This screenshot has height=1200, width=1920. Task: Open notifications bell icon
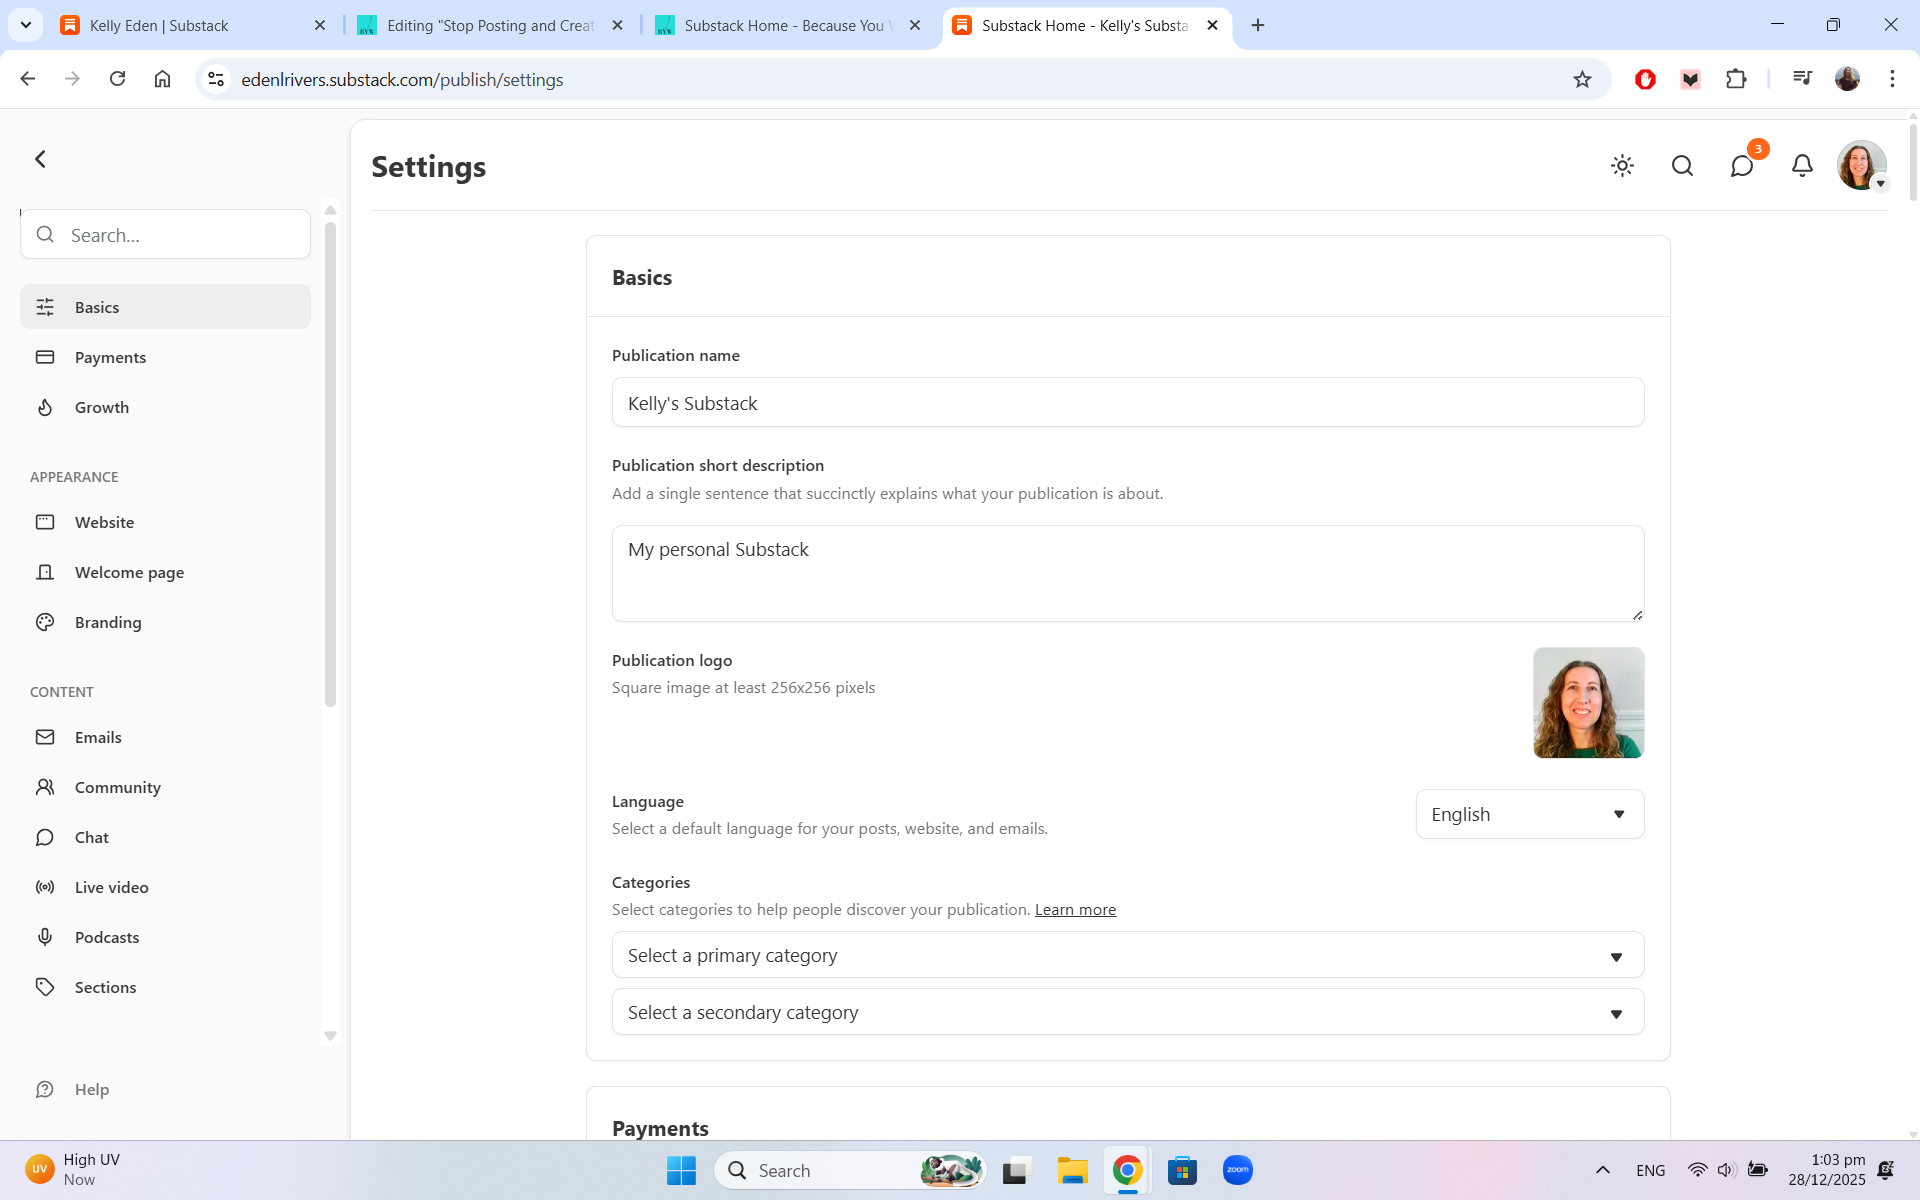click(x=1802, y=166)
